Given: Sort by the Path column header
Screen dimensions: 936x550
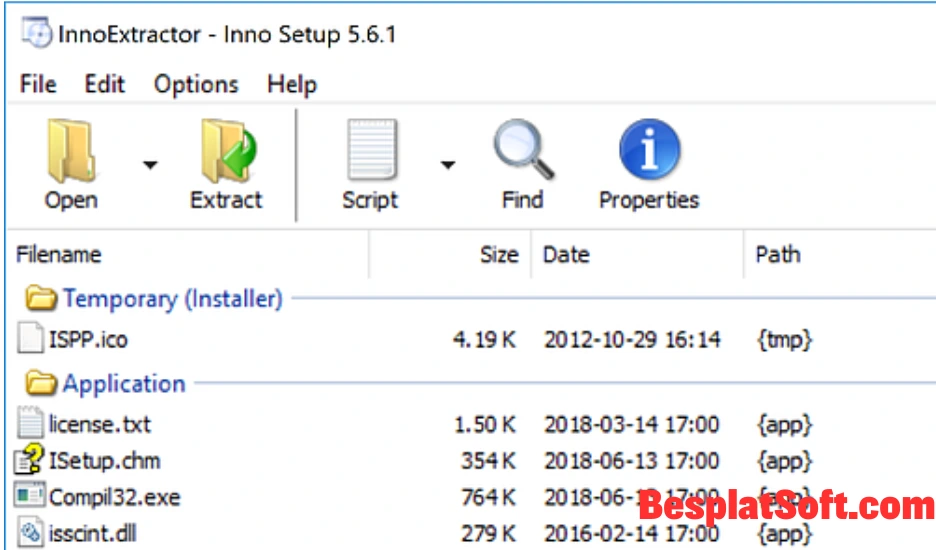Looking at the screenshot, I should 778,254.
